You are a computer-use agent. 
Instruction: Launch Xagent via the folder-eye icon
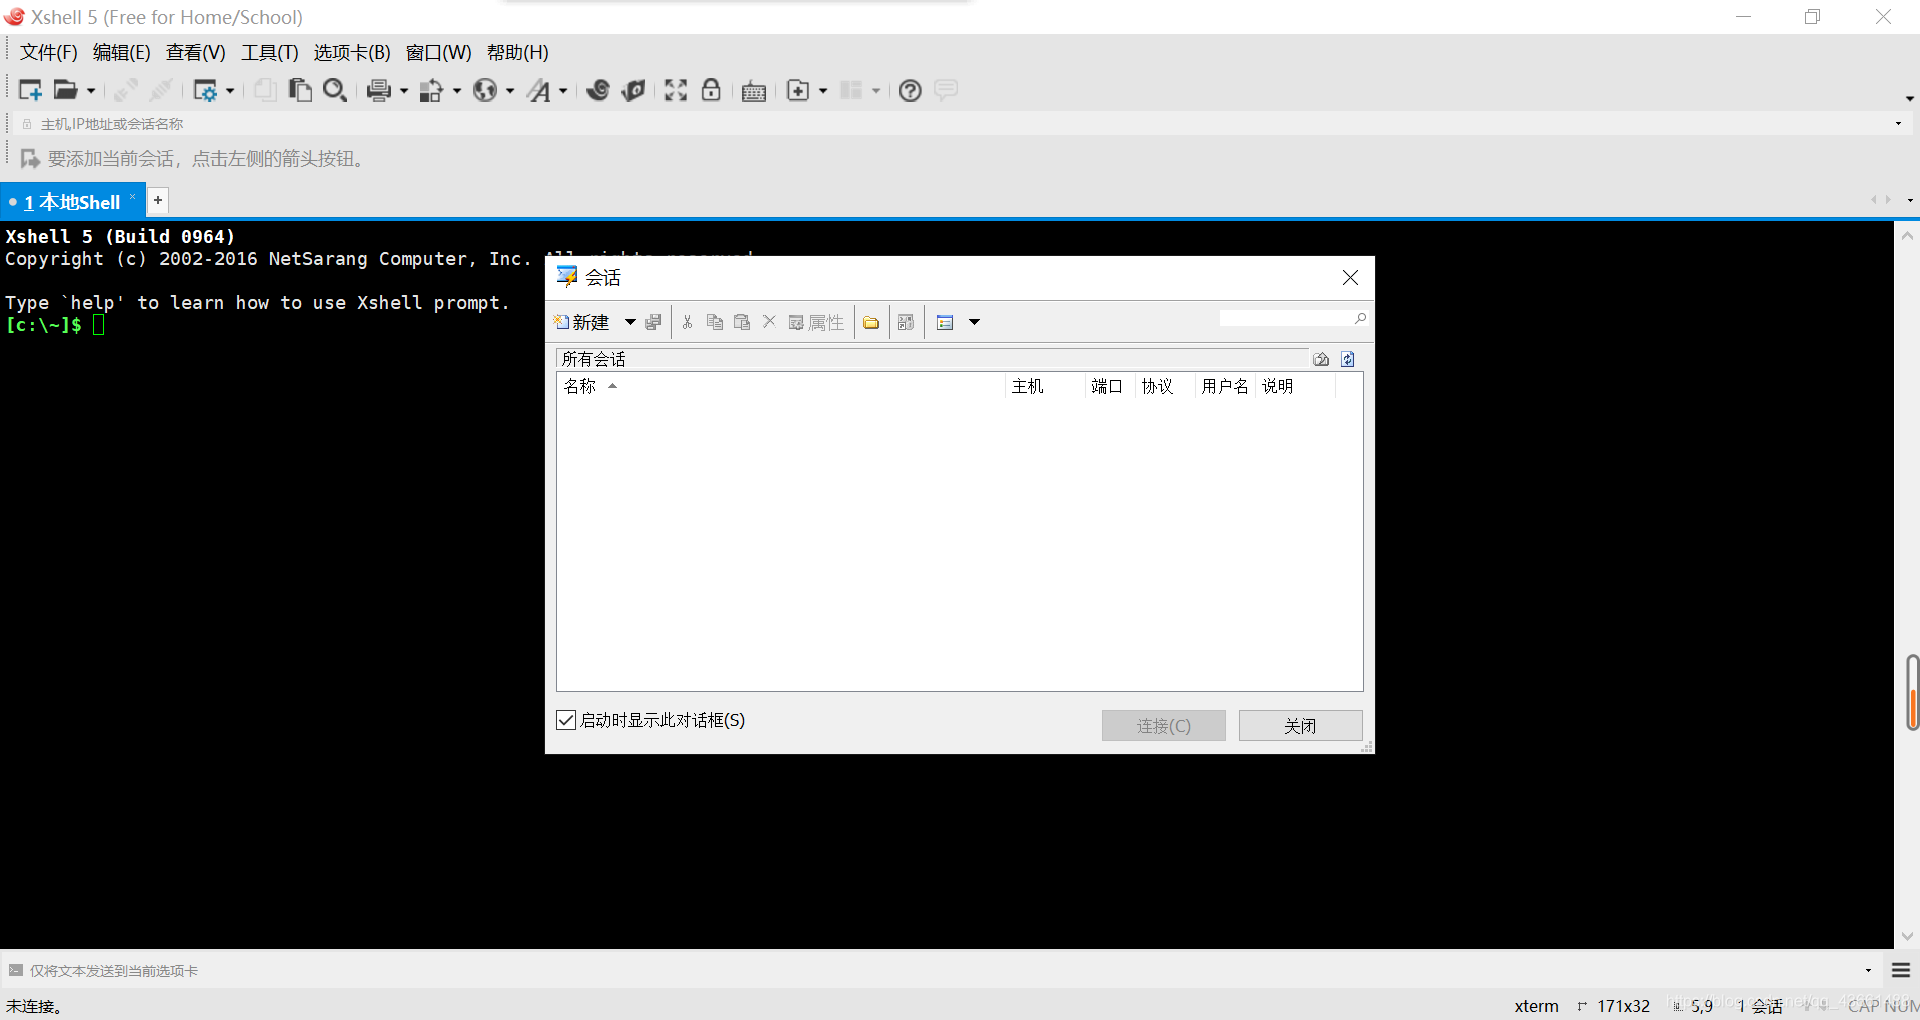click(633, 90)
